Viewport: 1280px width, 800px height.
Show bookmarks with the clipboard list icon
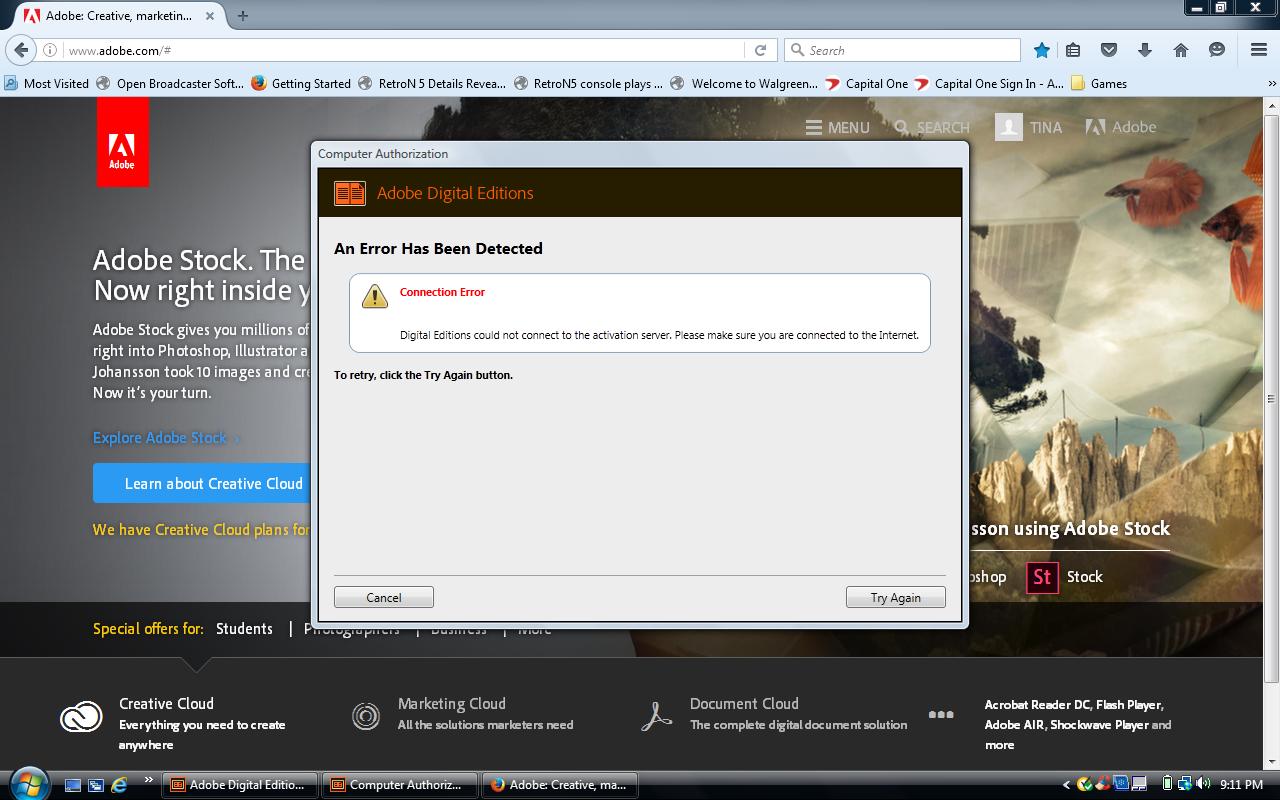pyautogui.click(x=1073, y=50)
